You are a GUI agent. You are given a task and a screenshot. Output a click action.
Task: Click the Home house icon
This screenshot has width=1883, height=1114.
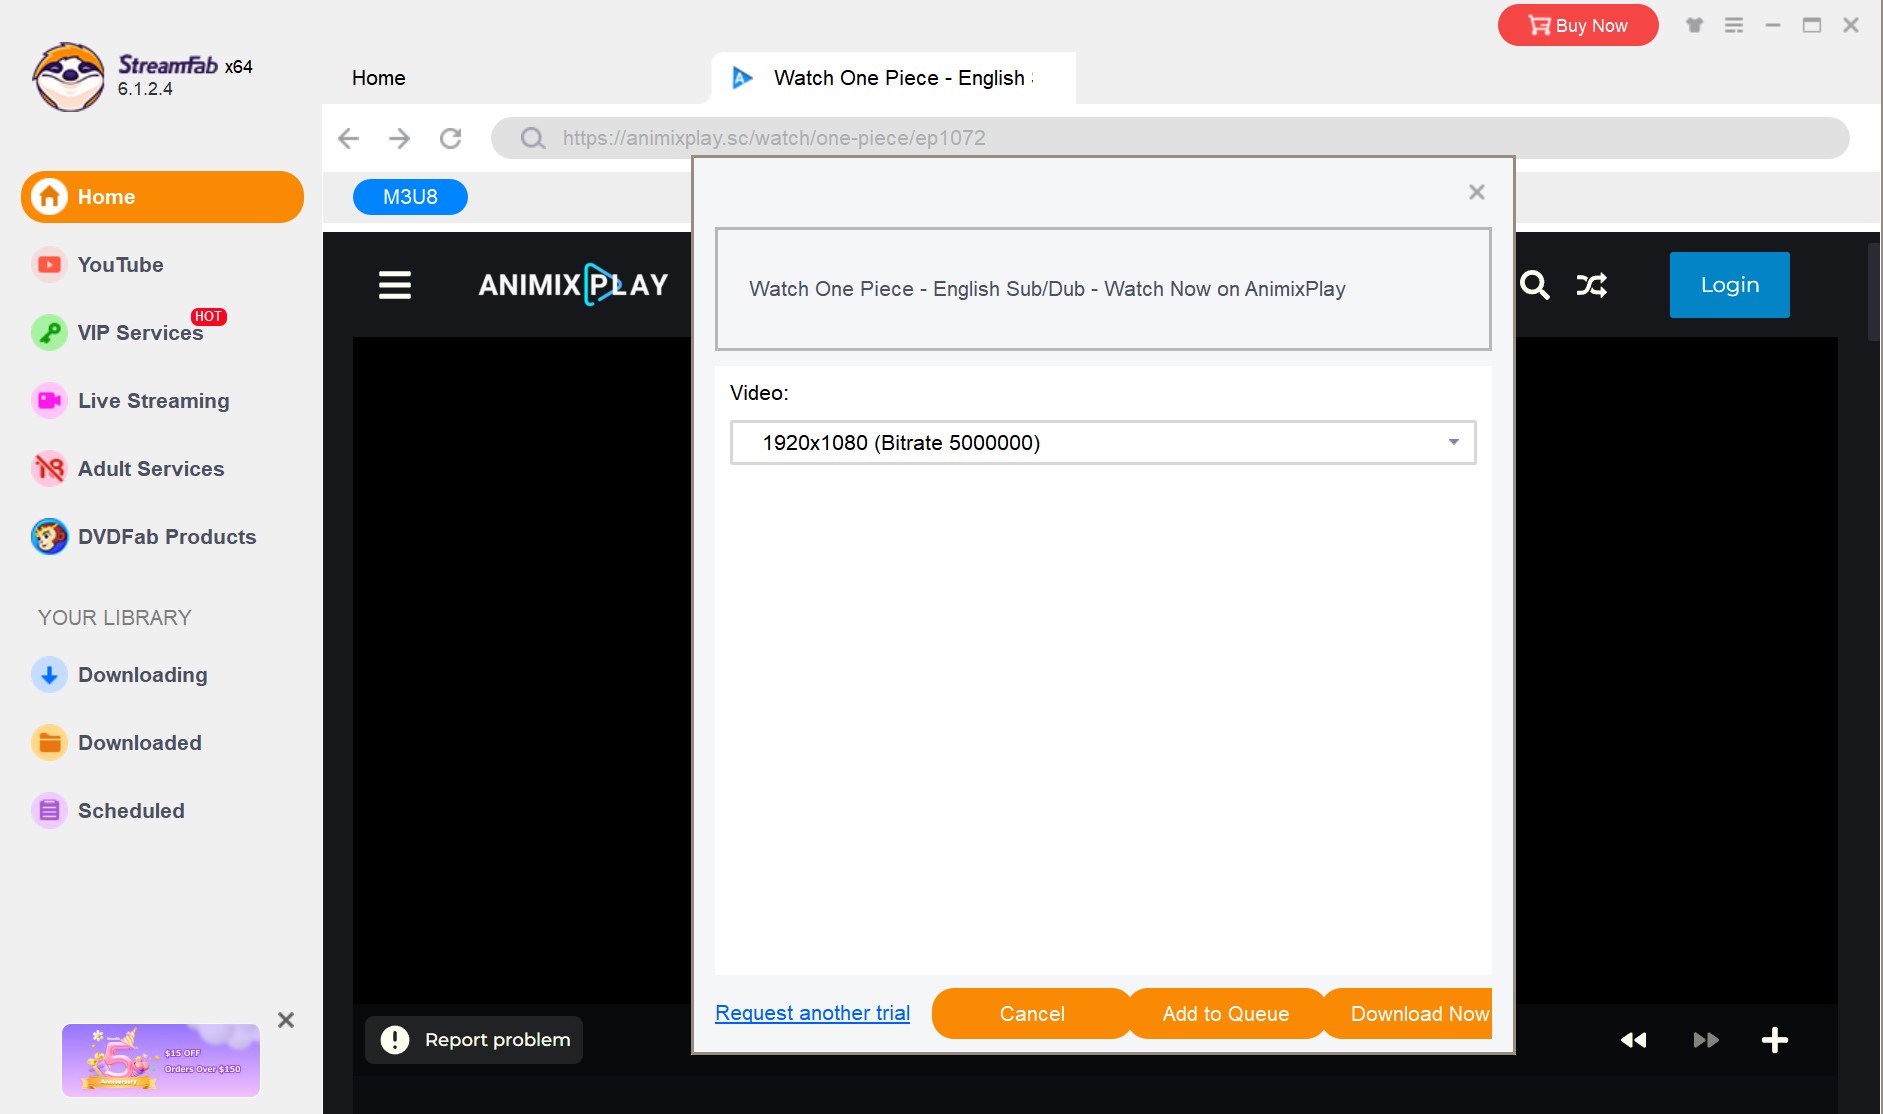(x=49, y=197)
